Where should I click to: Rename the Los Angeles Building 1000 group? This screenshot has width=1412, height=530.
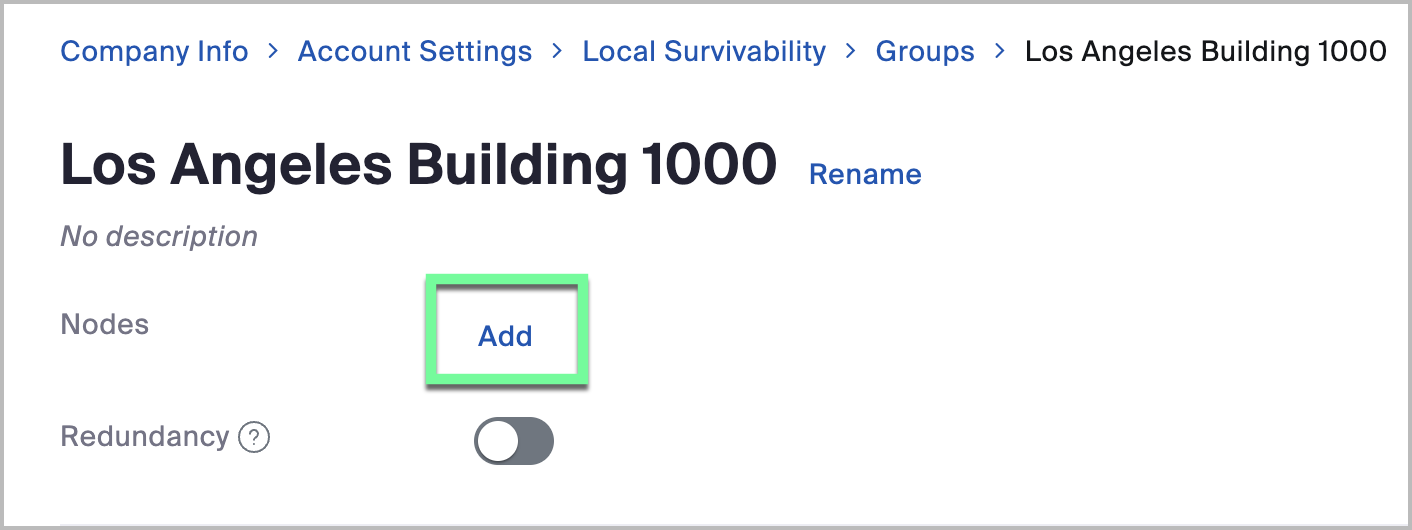click(x=865, y=174)
